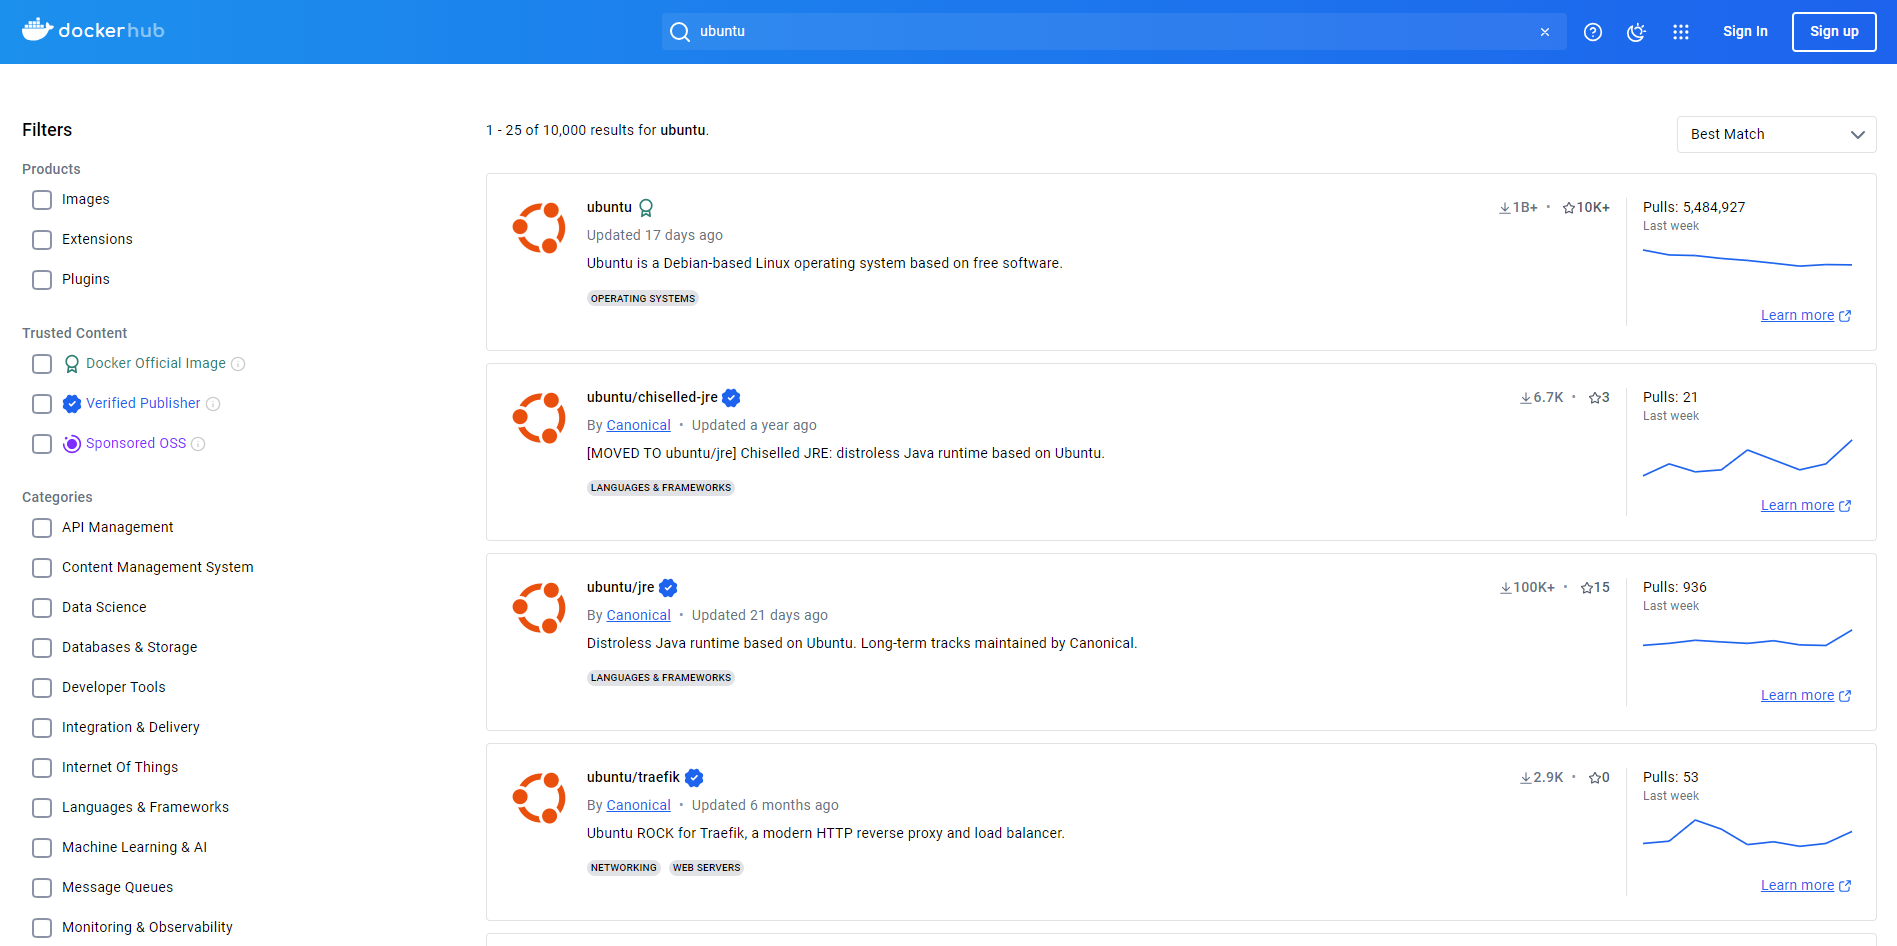Check the Monitoring & Observability category
1897x946 pixels.
[x=42, y=928]
